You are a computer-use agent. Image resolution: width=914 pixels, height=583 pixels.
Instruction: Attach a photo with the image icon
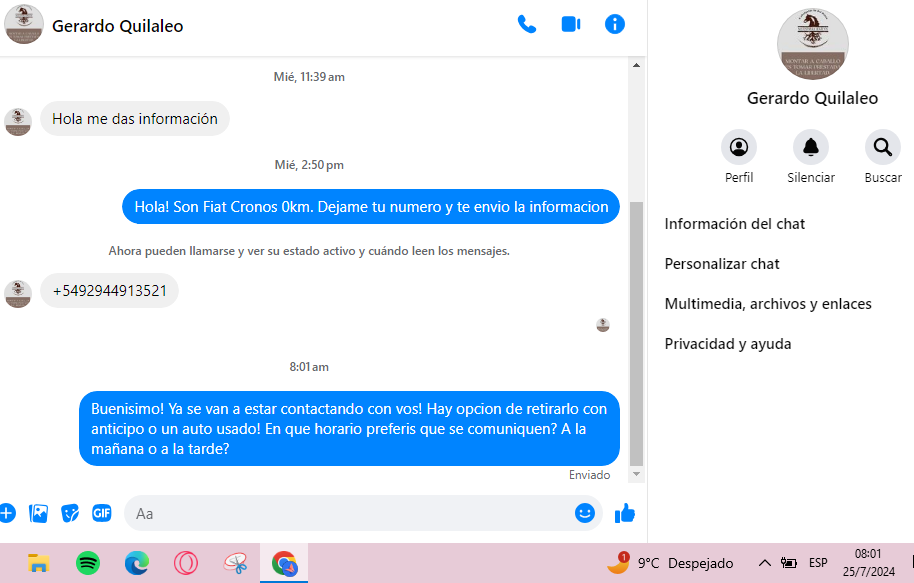(38, 514)
